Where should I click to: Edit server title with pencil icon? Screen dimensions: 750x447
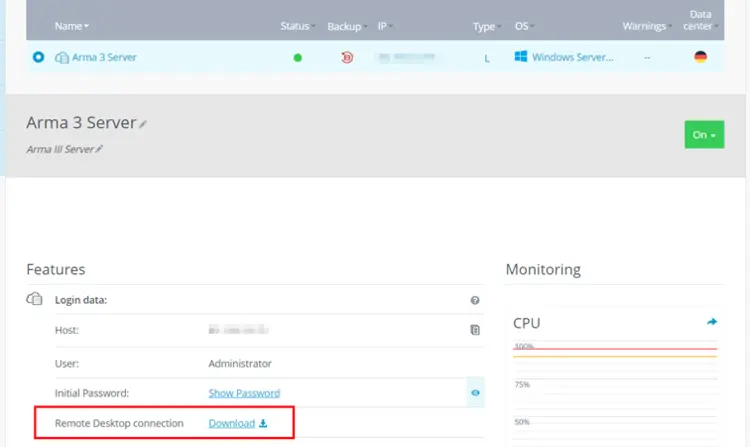143,124
